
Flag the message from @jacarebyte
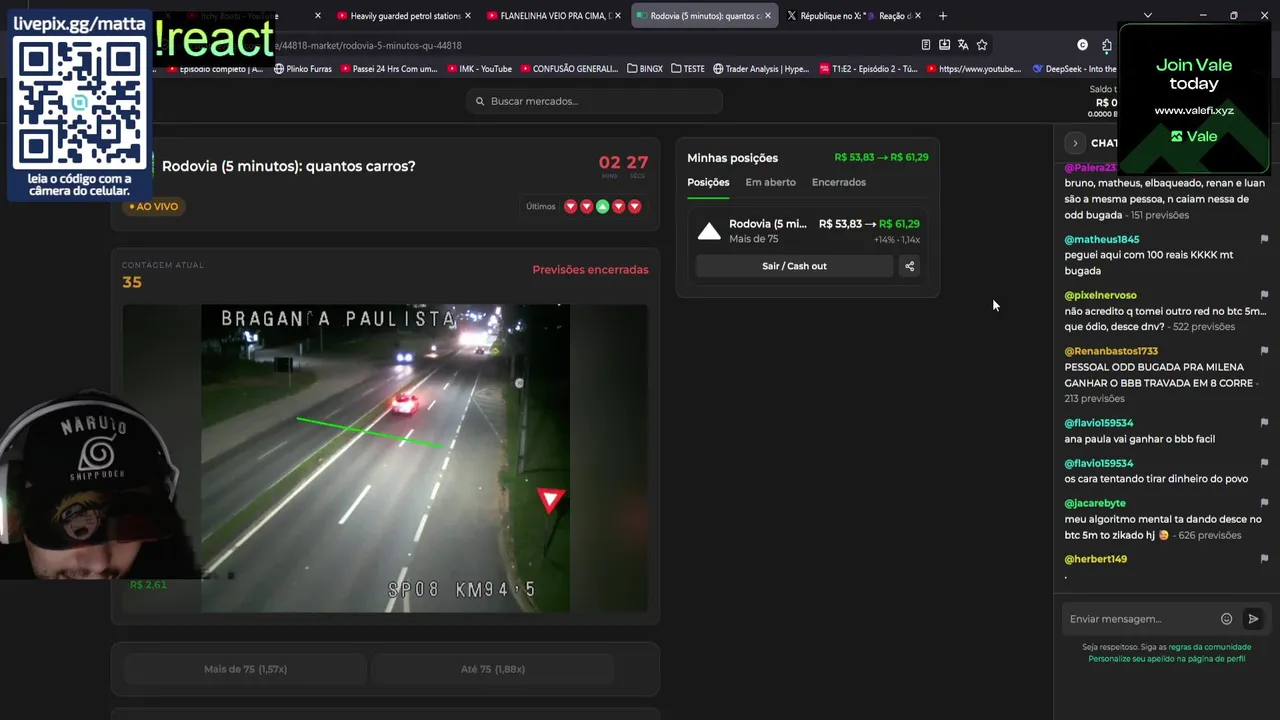pos(1264,503)
